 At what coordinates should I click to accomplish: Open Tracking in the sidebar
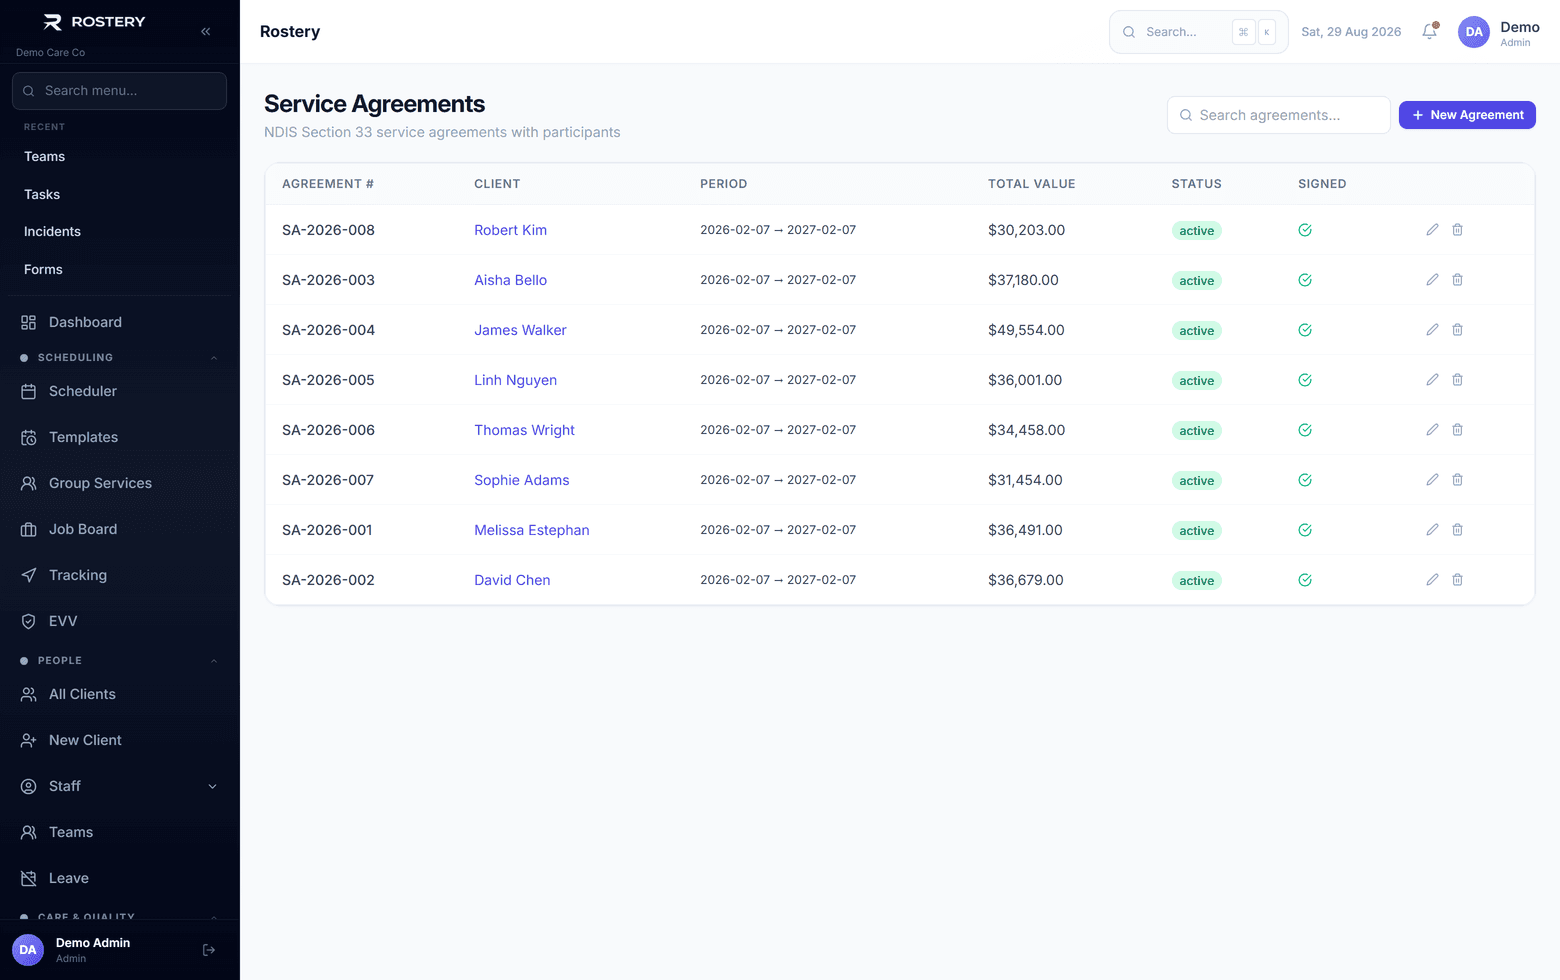[x=119, y=575]
